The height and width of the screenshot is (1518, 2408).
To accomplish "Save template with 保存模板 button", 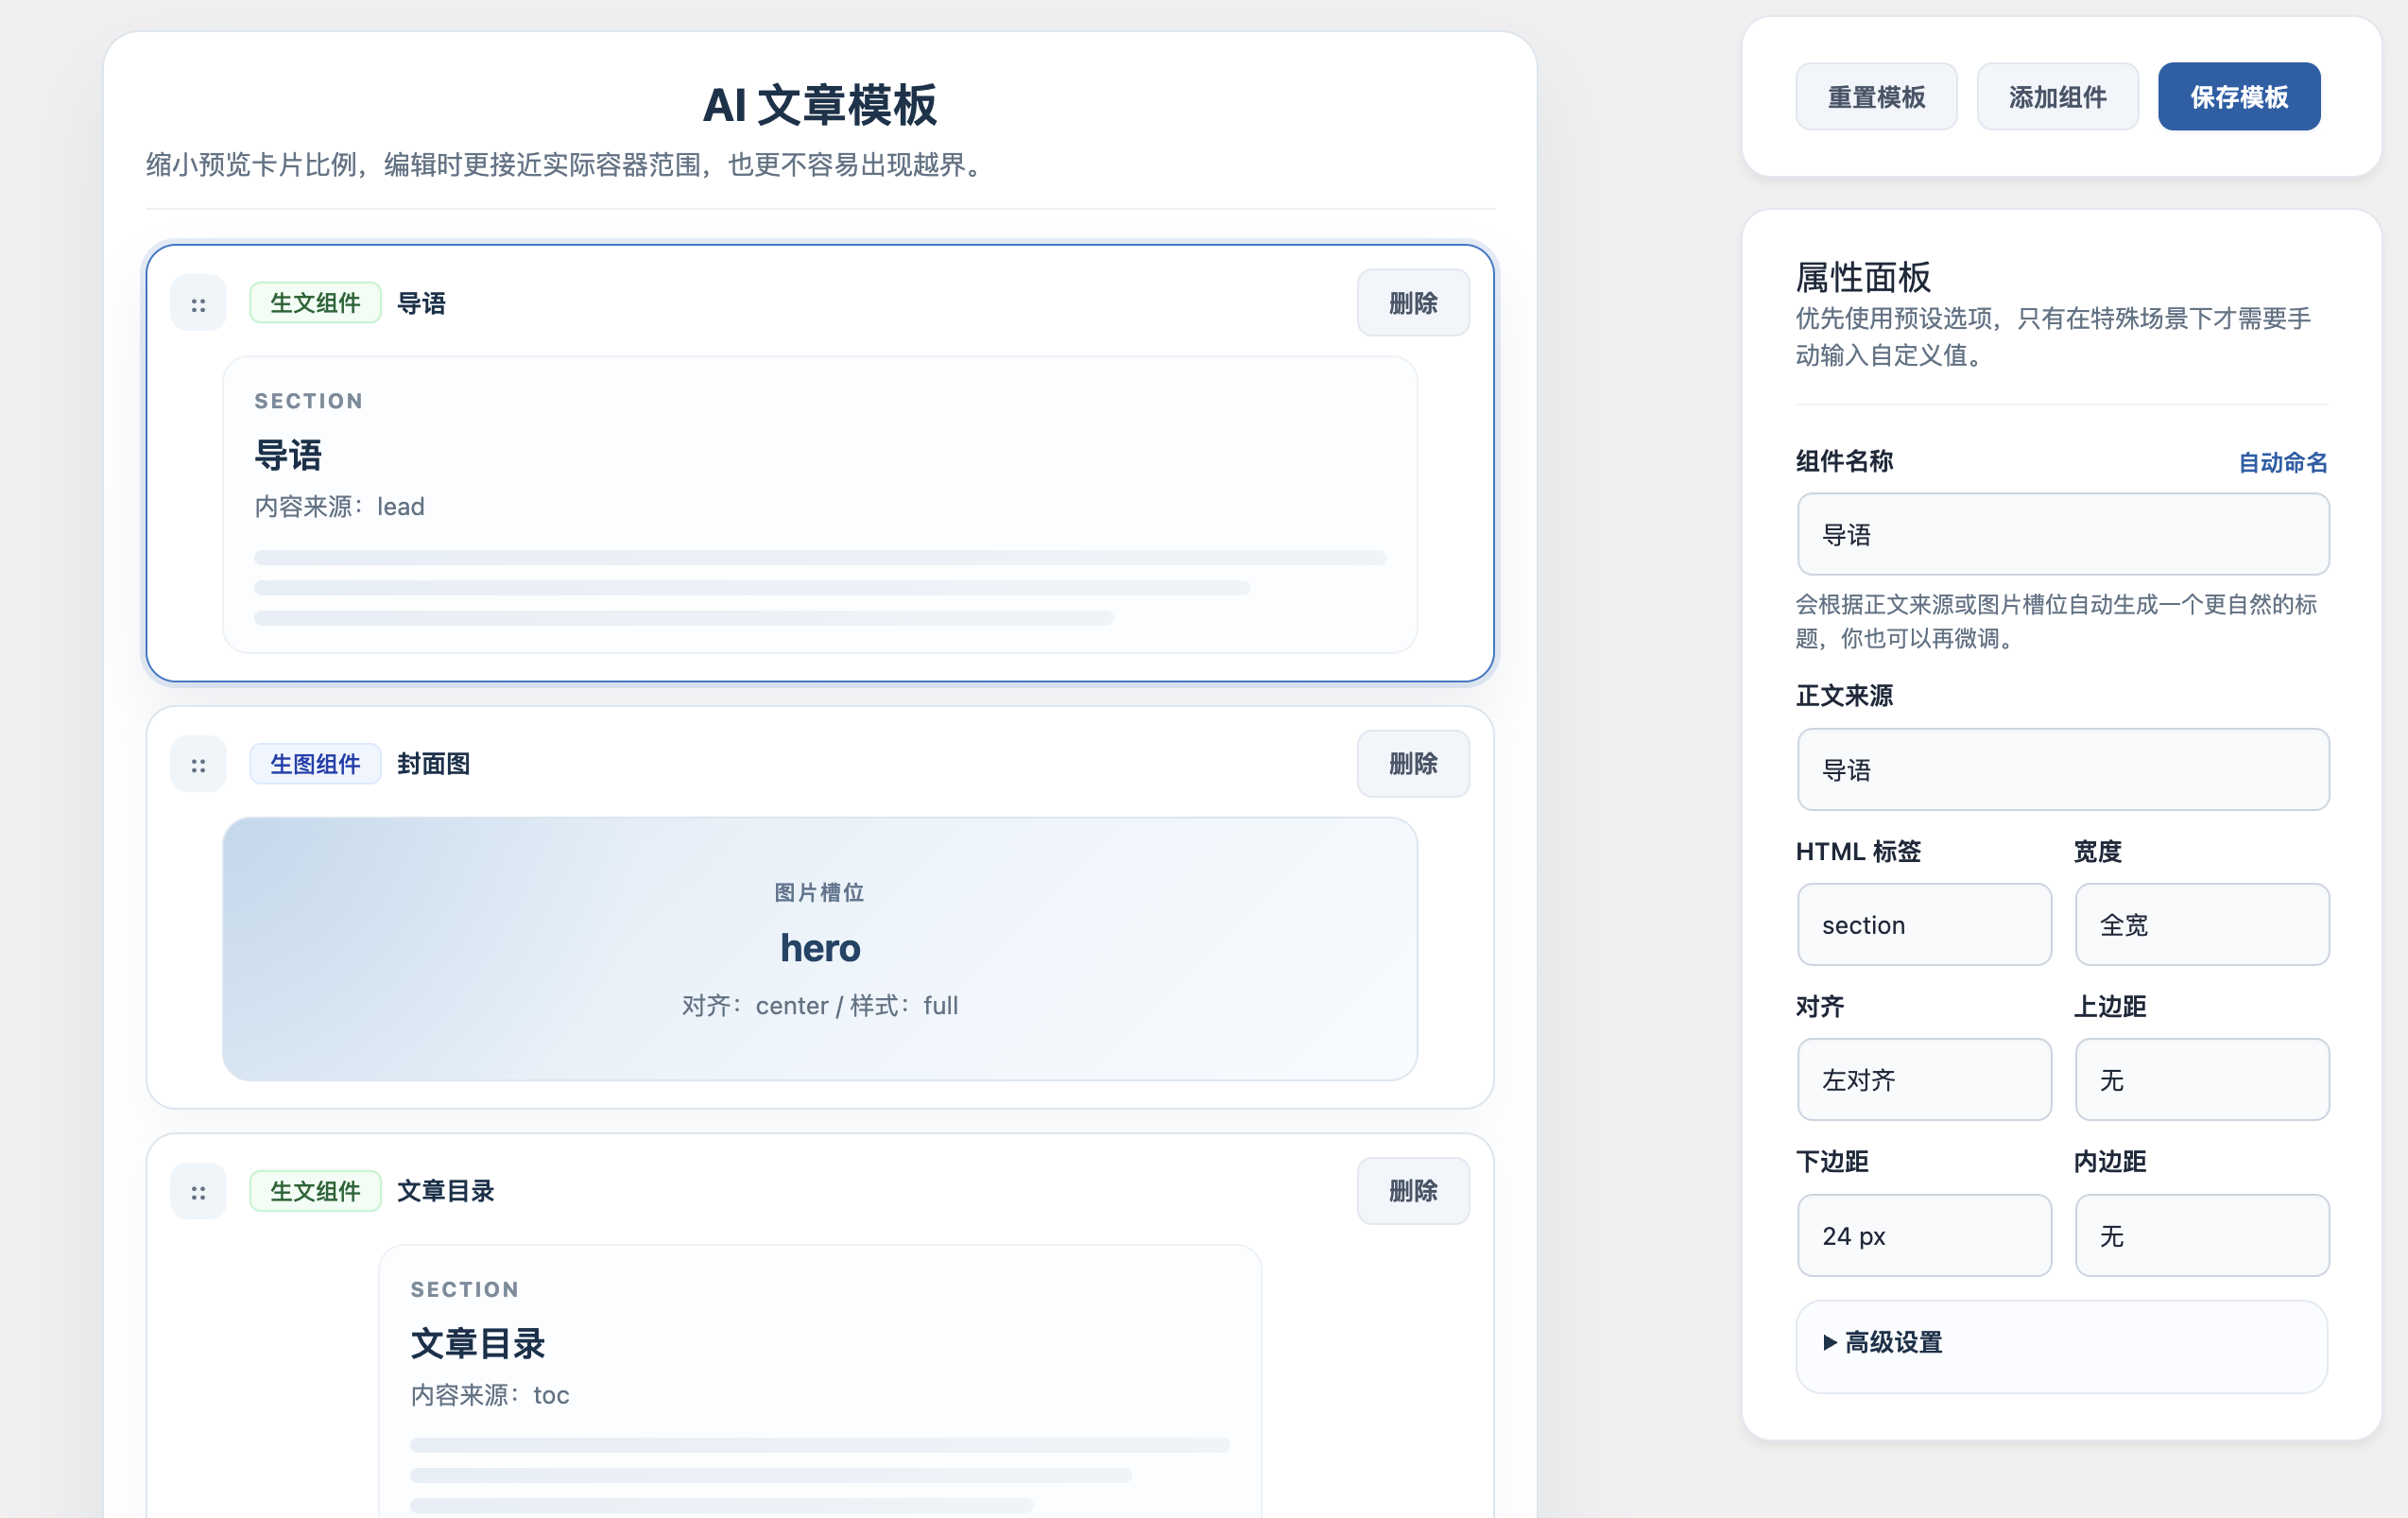I will [x=2238, y=97].
